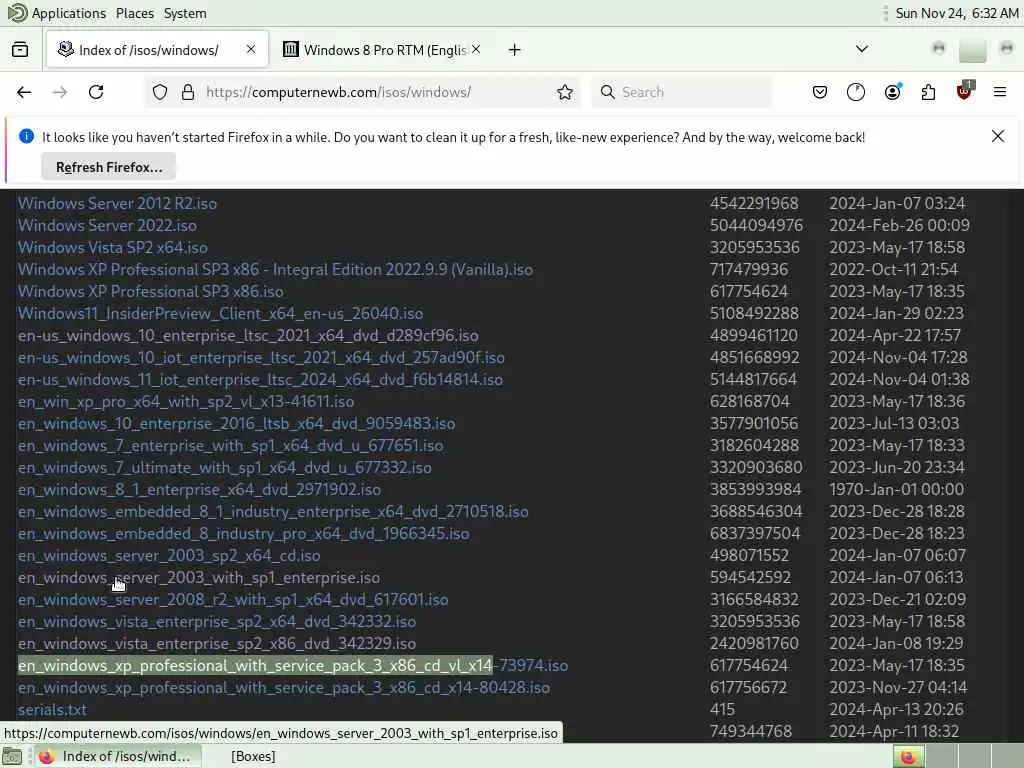Download vista_enterprise_sp2_x86_dvd_342329.iso
This screenshot has width=1024, height=768.
[216, 644]
